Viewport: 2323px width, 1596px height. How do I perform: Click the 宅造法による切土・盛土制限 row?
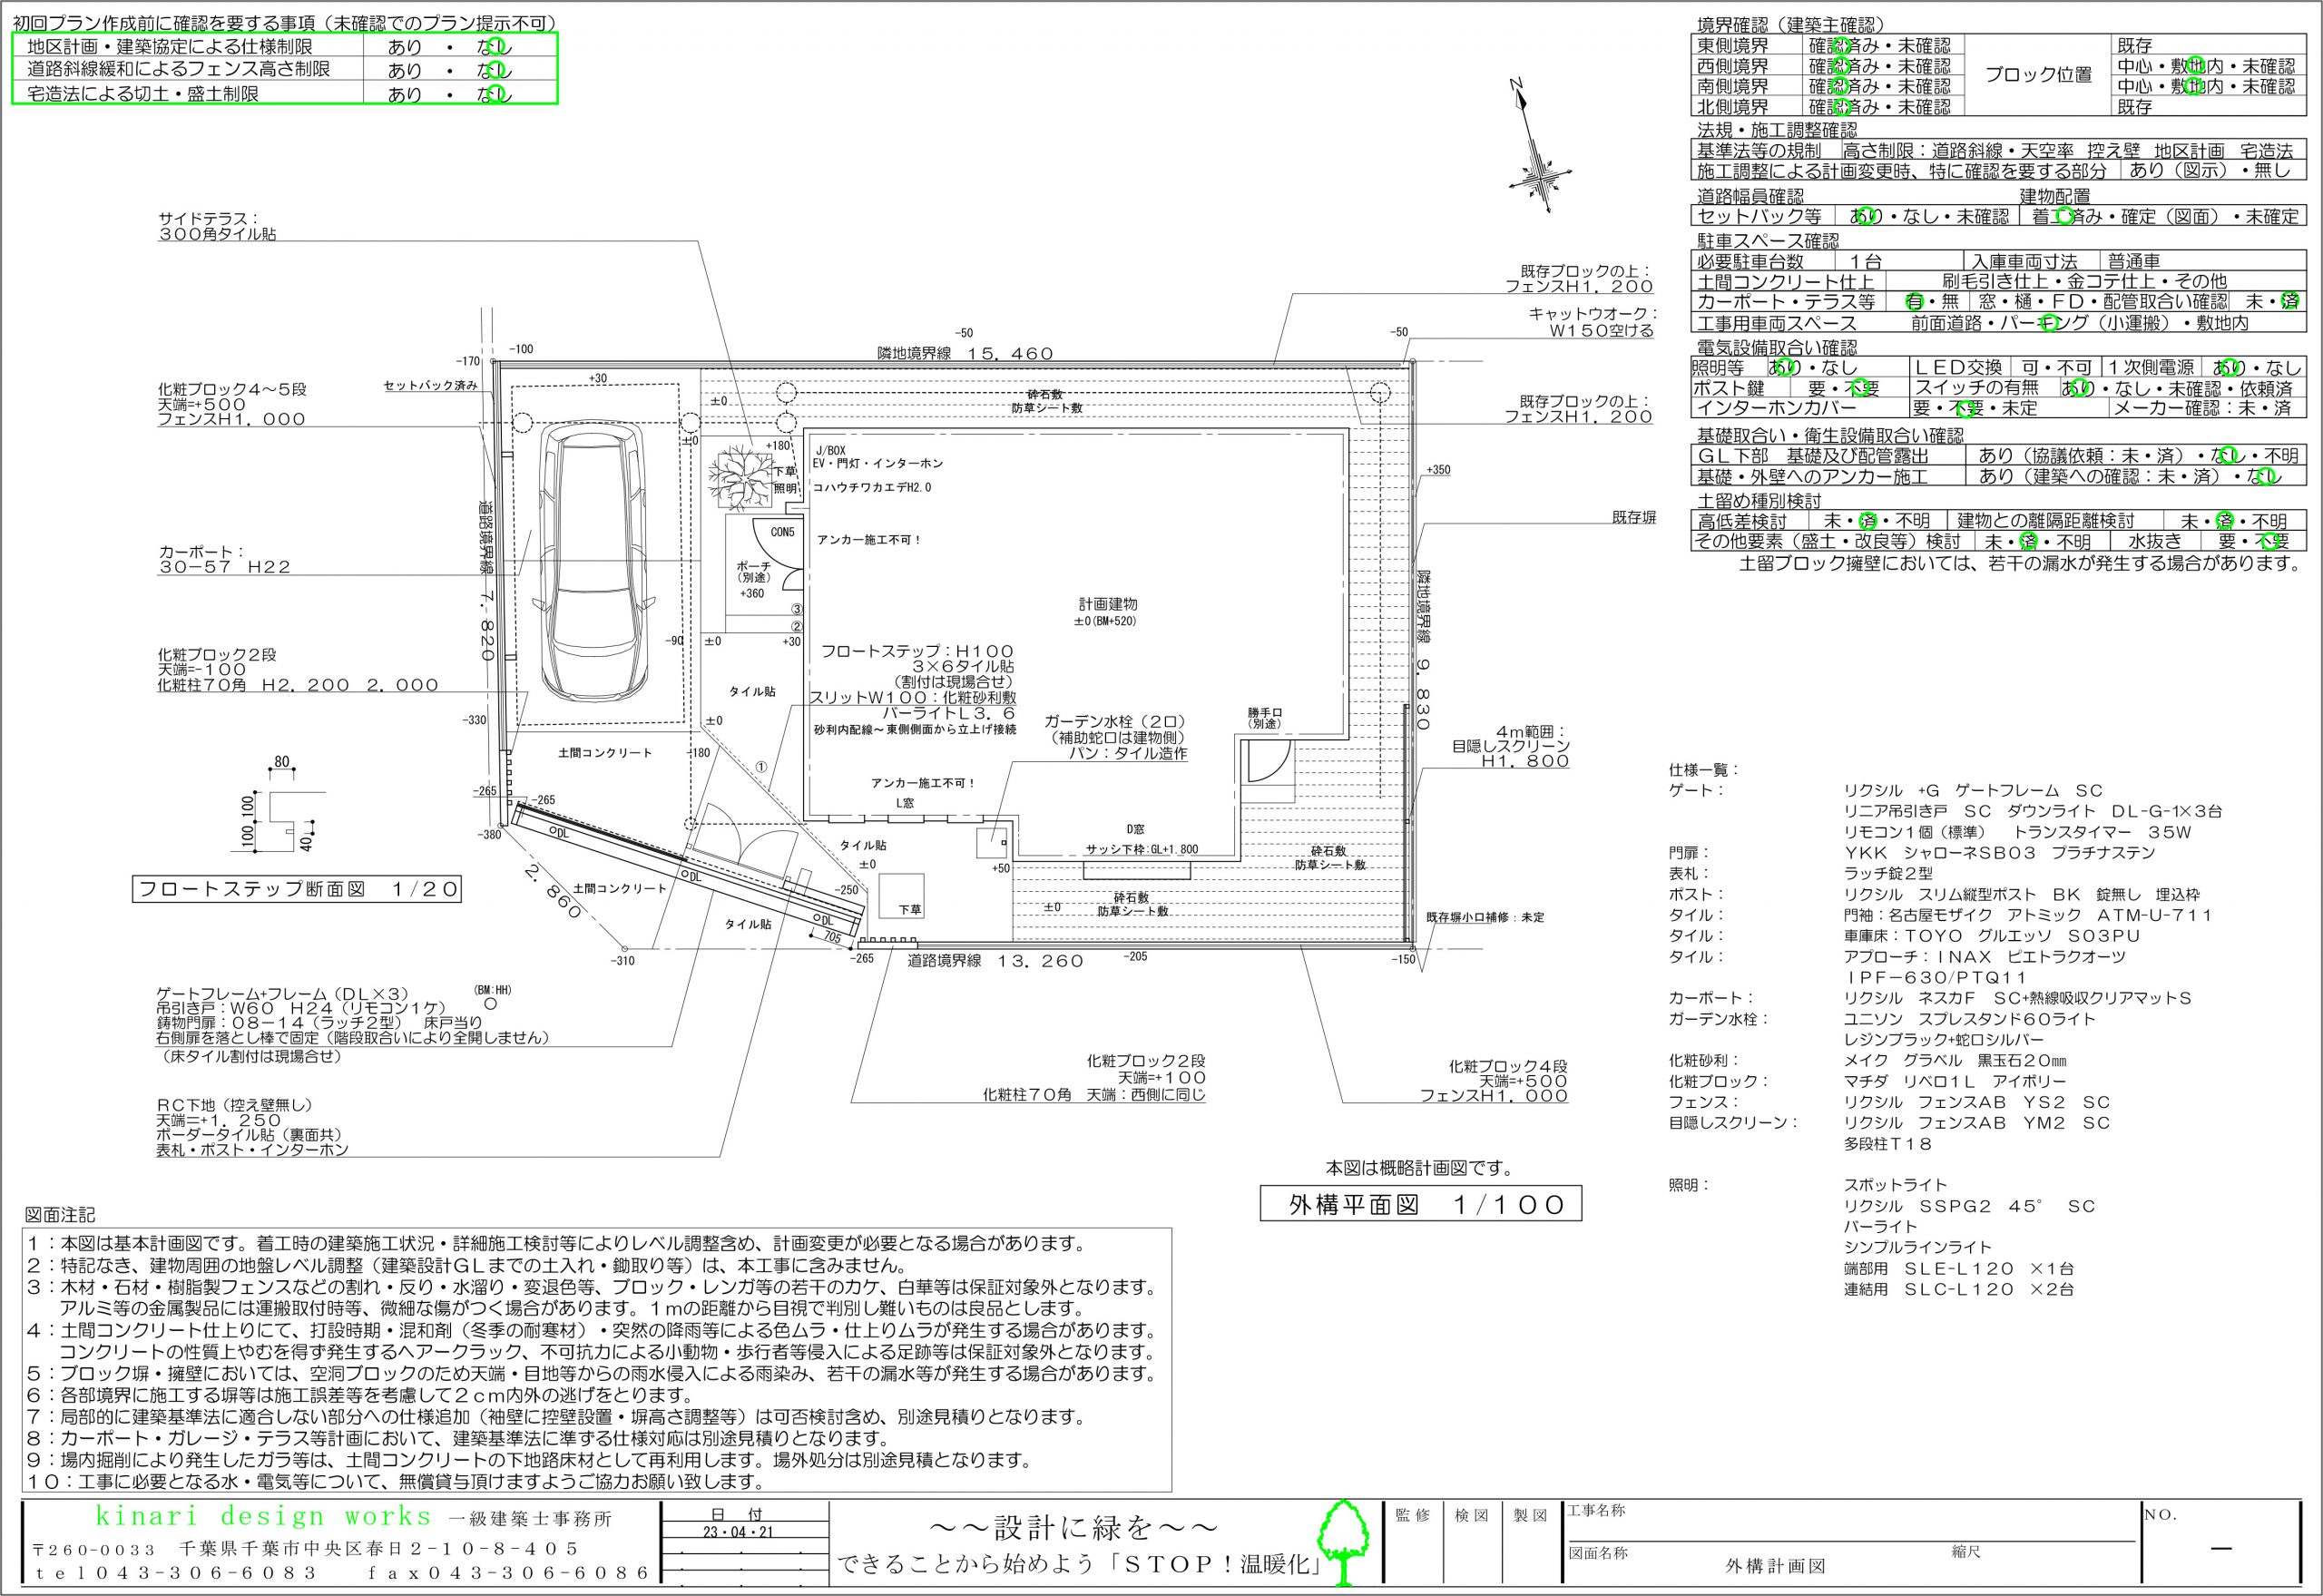[x=284, y=93]
